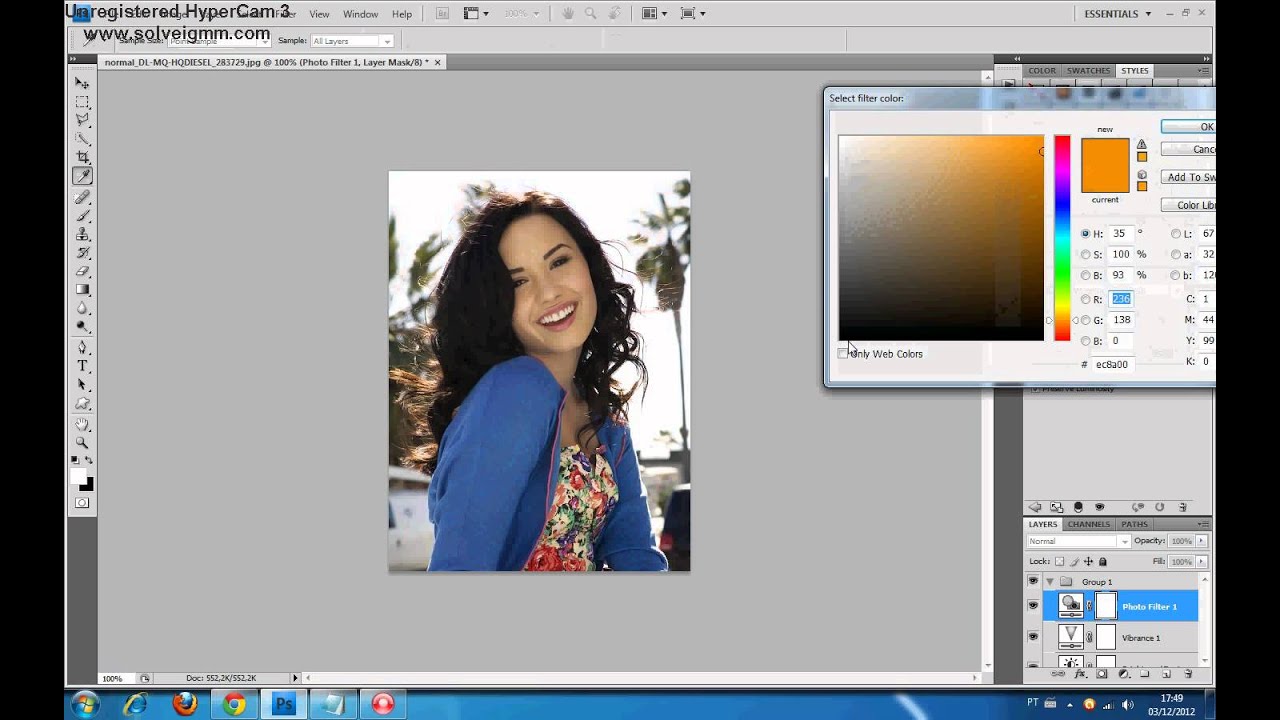Click the current color swatch
This screenshot has width=1280, height=720.
1105,179
